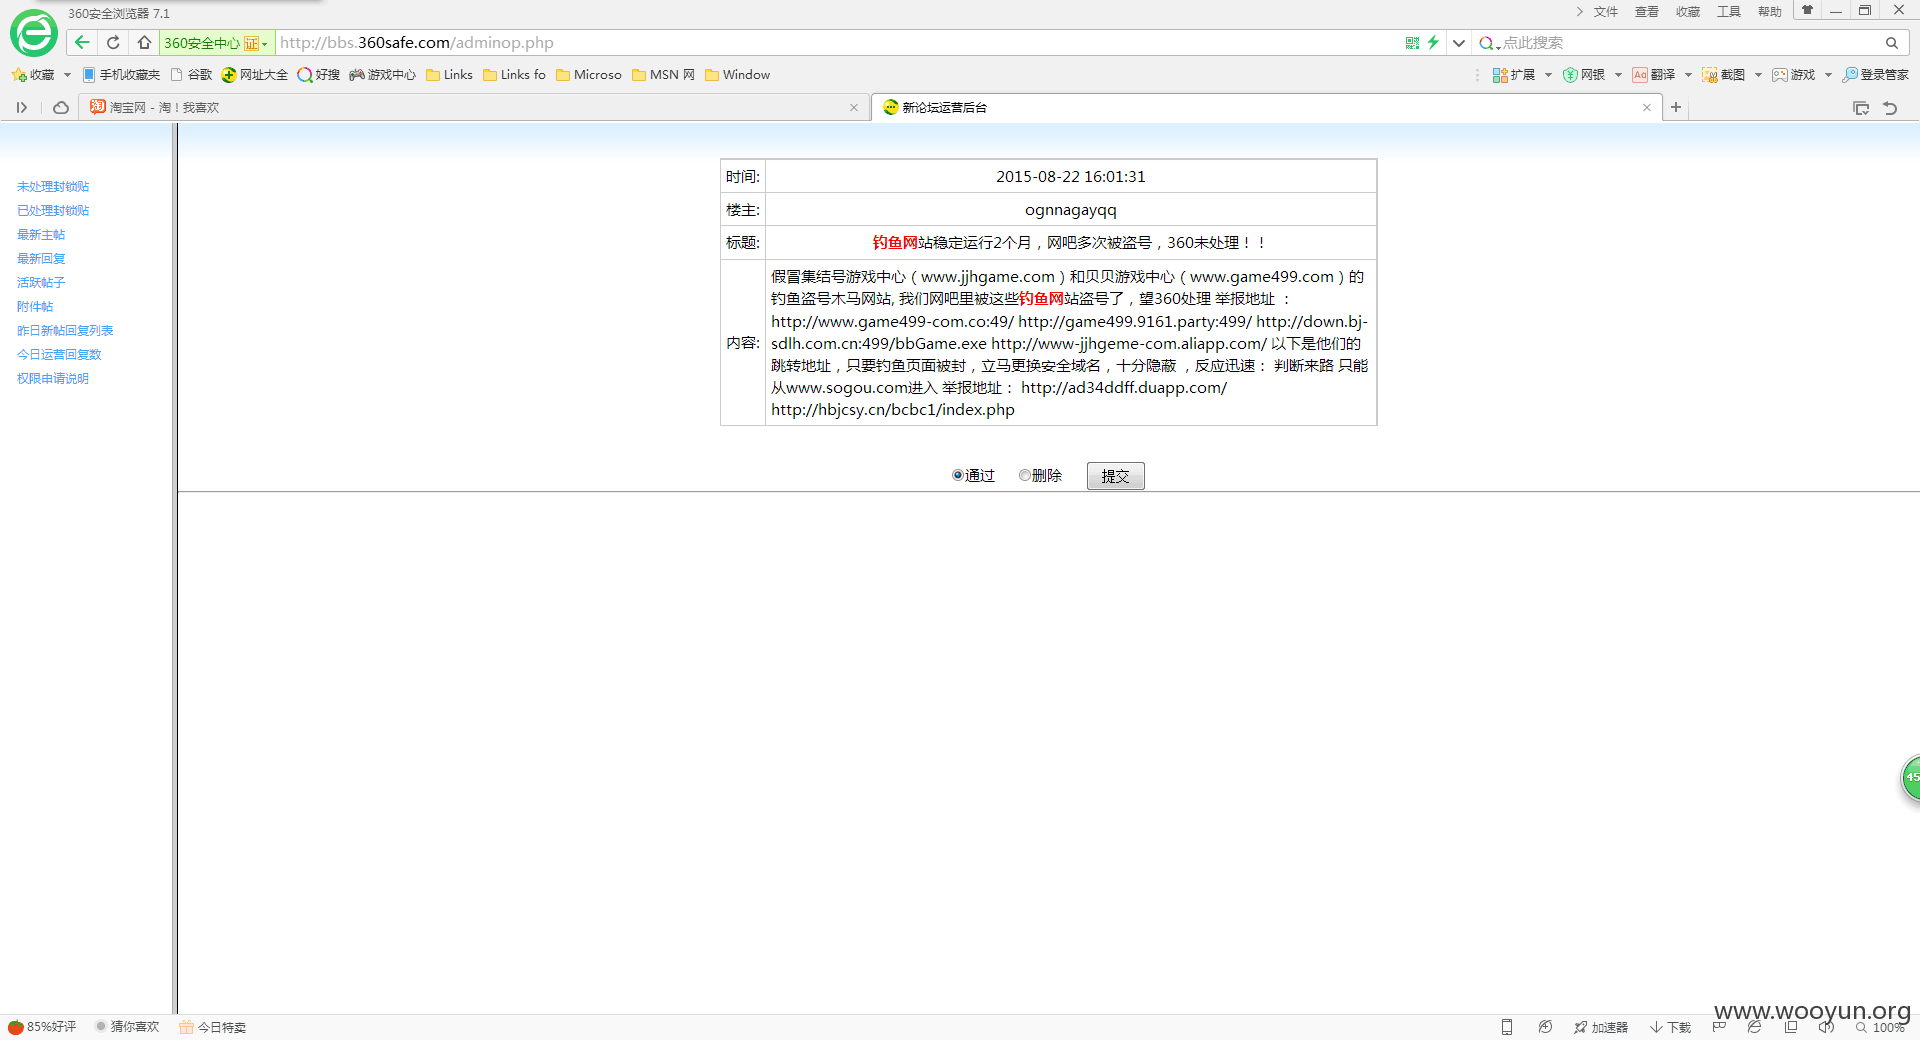This screenshot has height=1040, width=1920.
Task: Click the cloud icon beside the tab bar
Action: pyautogui.click(x=61, y=108)
